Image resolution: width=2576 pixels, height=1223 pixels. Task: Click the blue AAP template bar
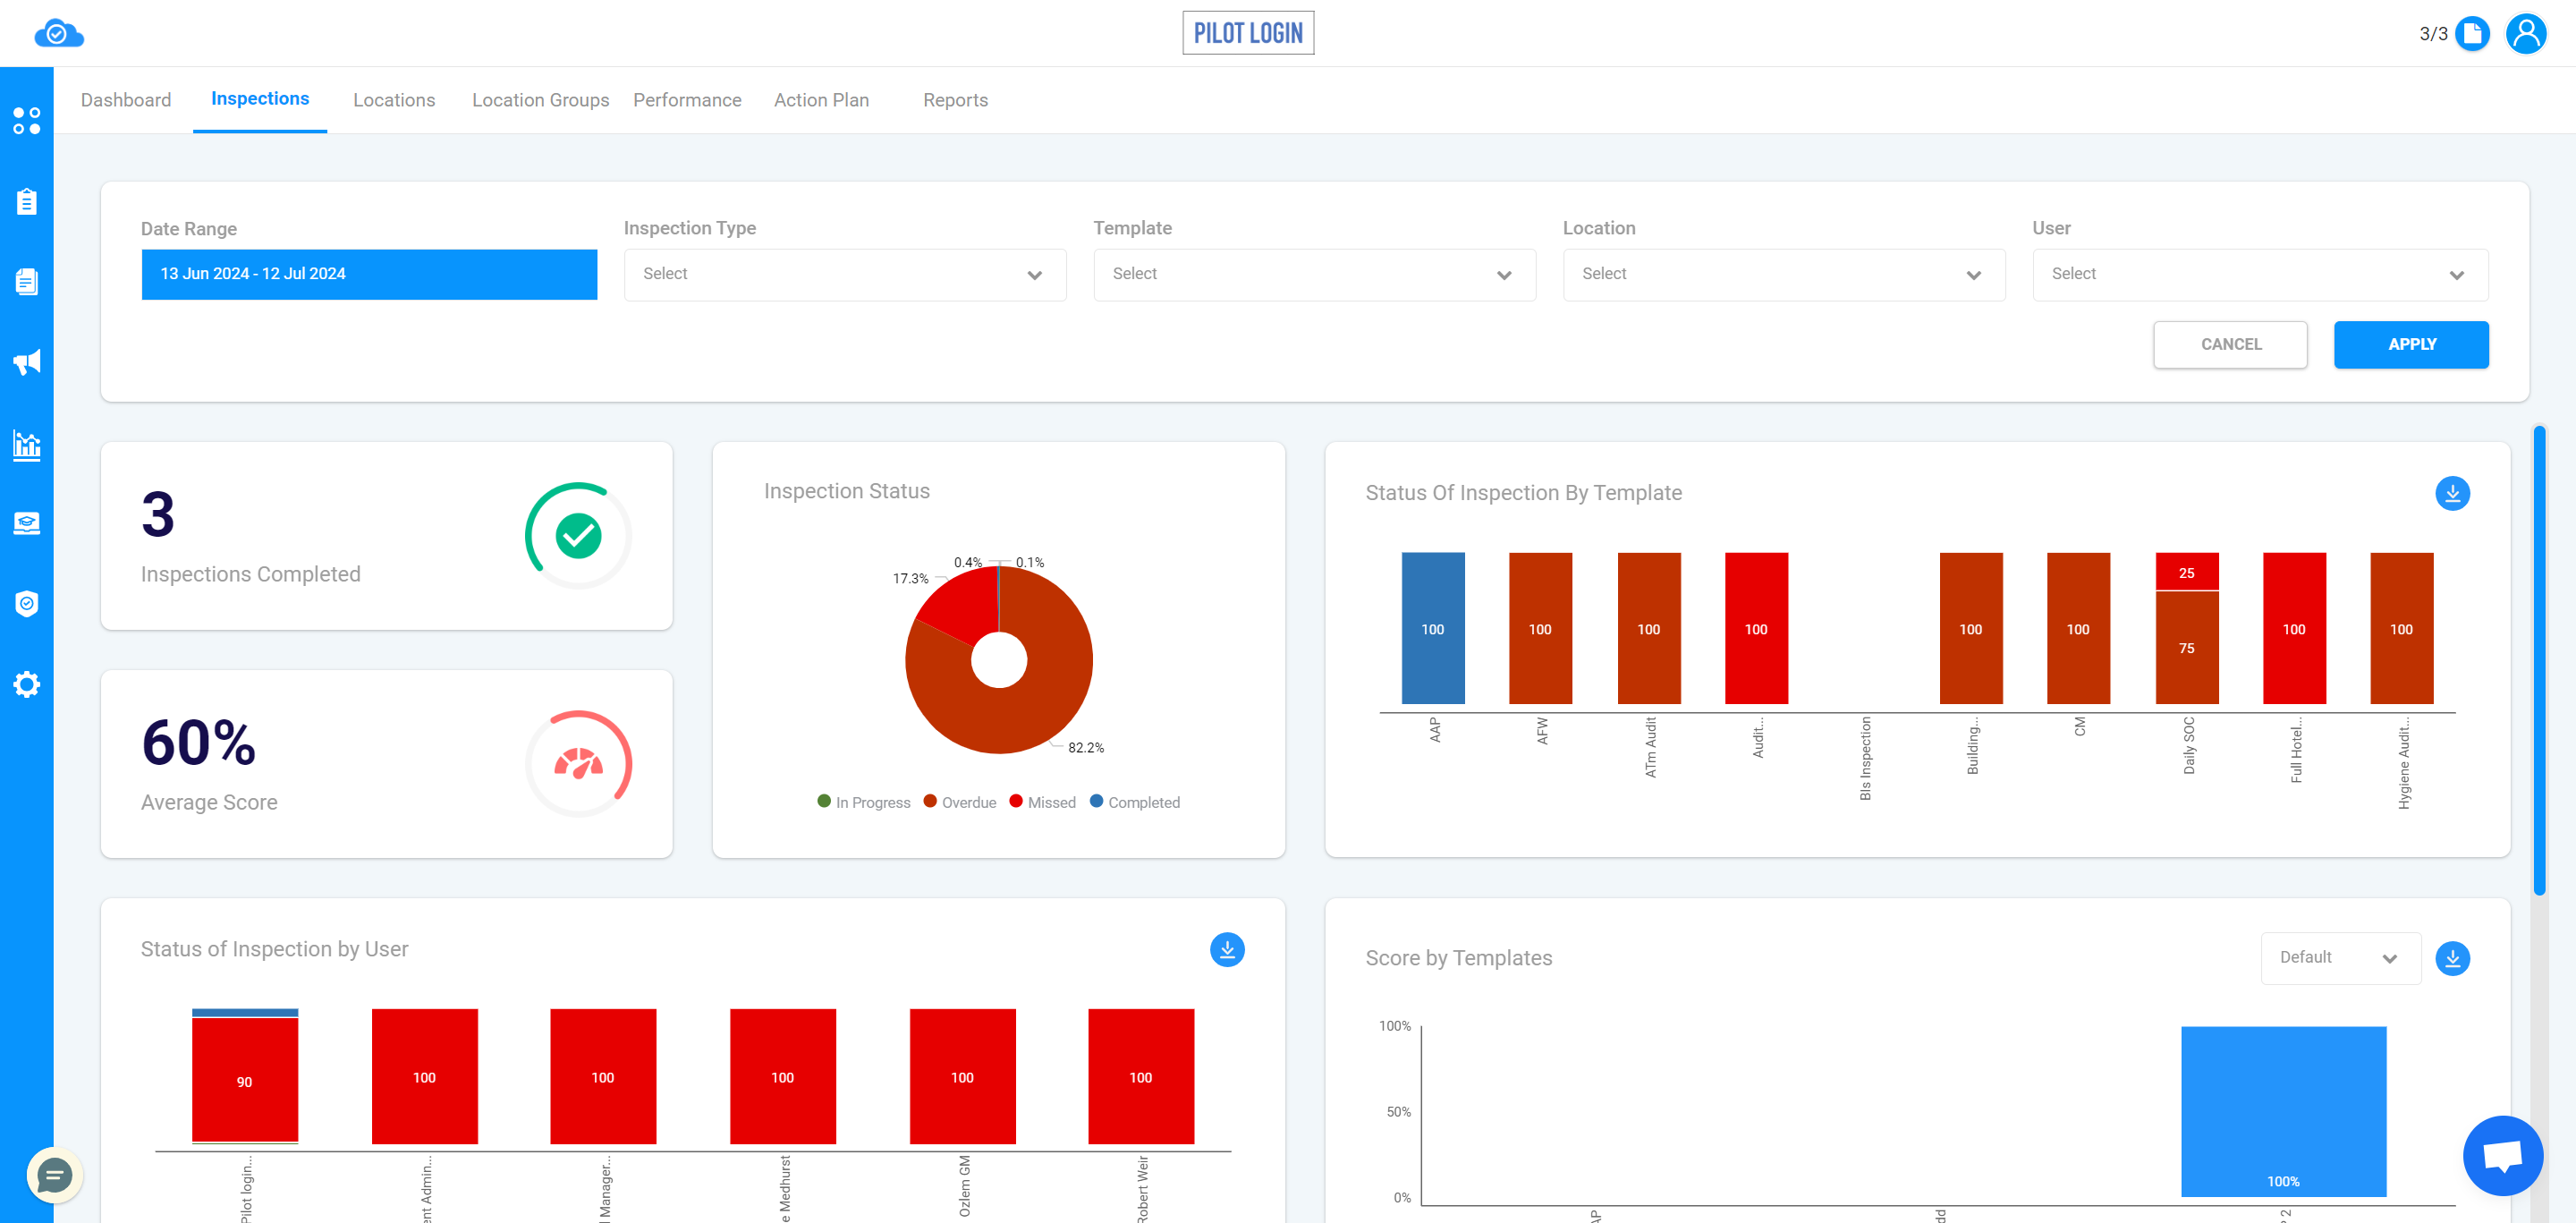pos(1432,628)
